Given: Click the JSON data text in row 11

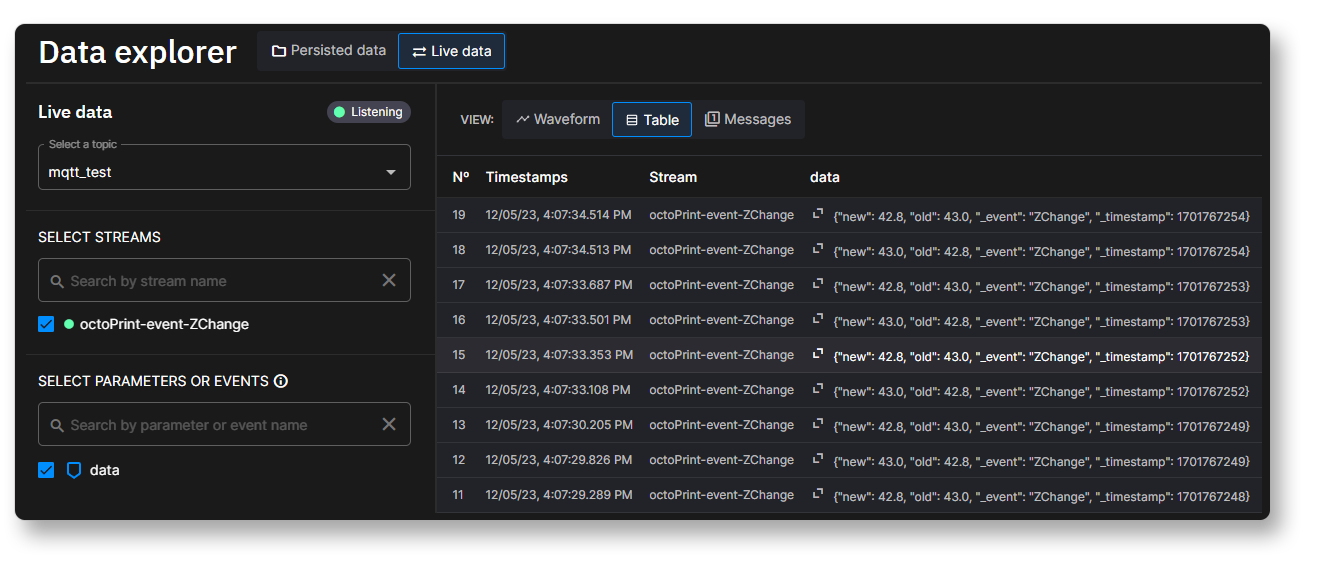Looking at the screenshot, I should click(1041, 497).
